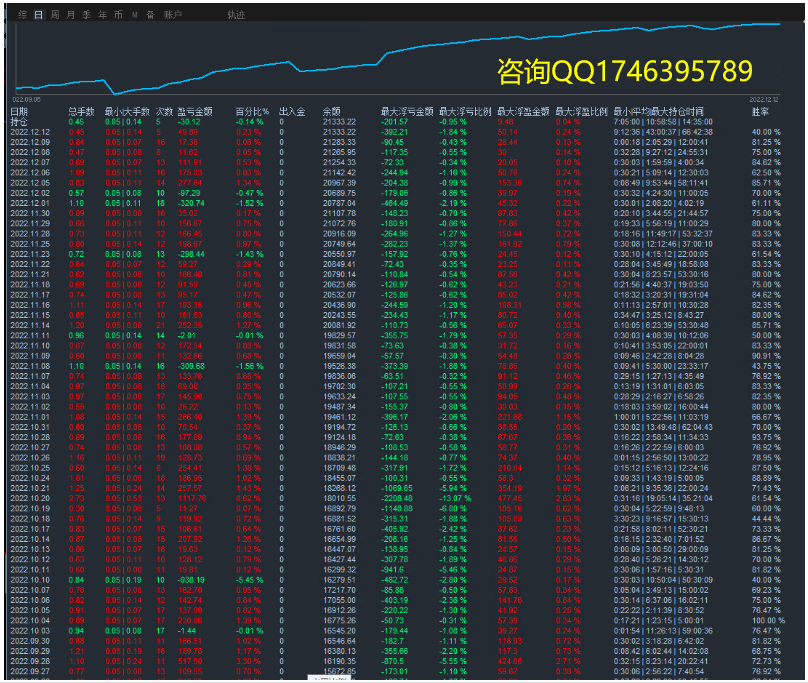Click the 胜率 column header
Viewport: 808px width, 683px height.
click(760, 112)
